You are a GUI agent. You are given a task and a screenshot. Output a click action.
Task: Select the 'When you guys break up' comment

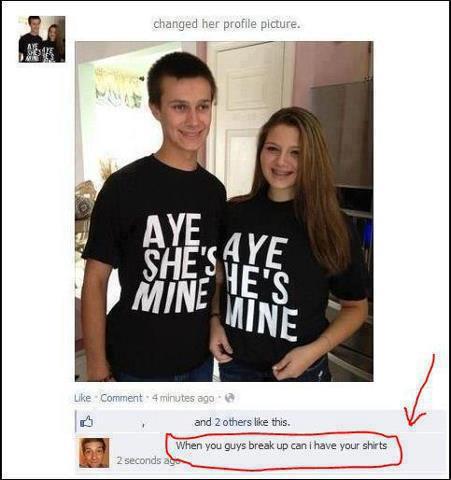tap(281, 445)
